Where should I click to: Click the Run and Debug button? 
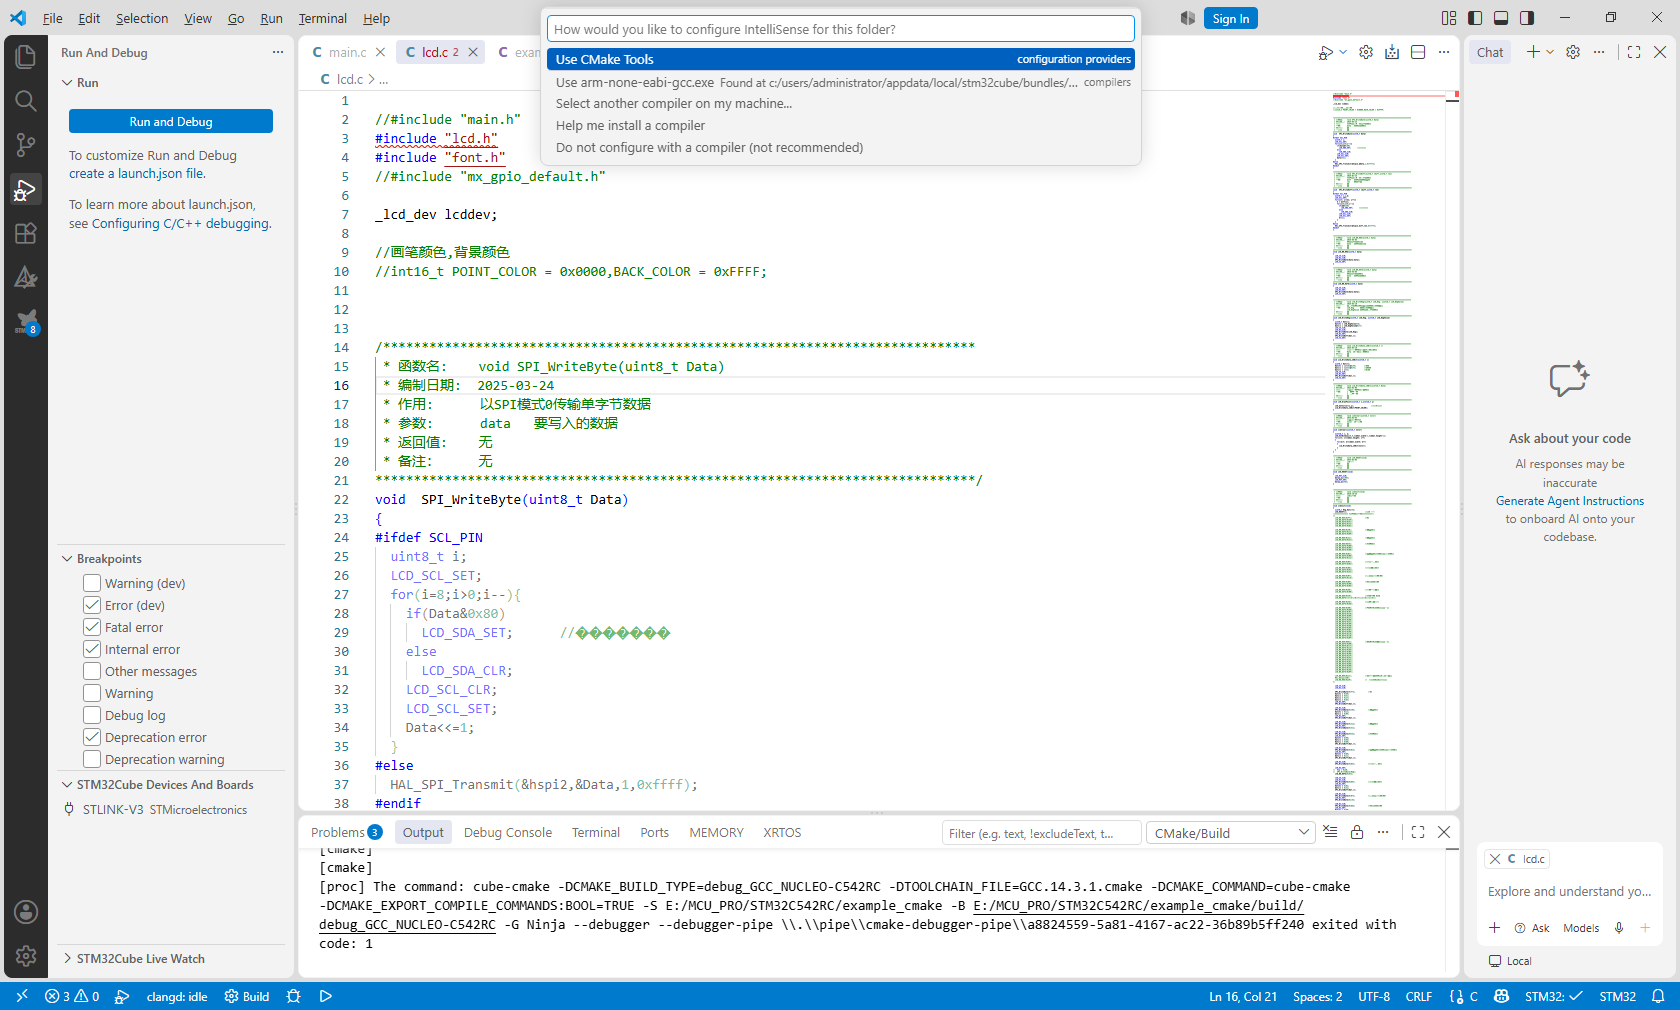tap(171, 121)
